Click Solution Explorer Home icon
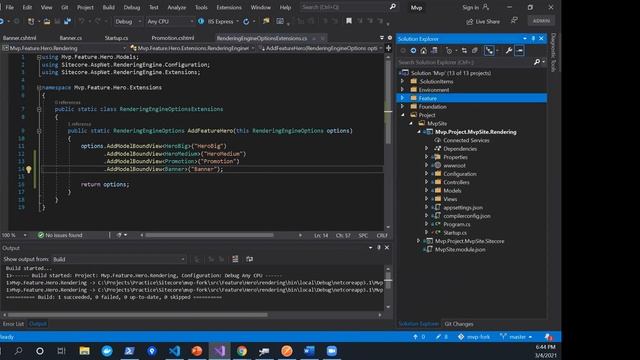The height and width of the screenshot is (360, 640). pyautogui.click(x=424, y=51)
